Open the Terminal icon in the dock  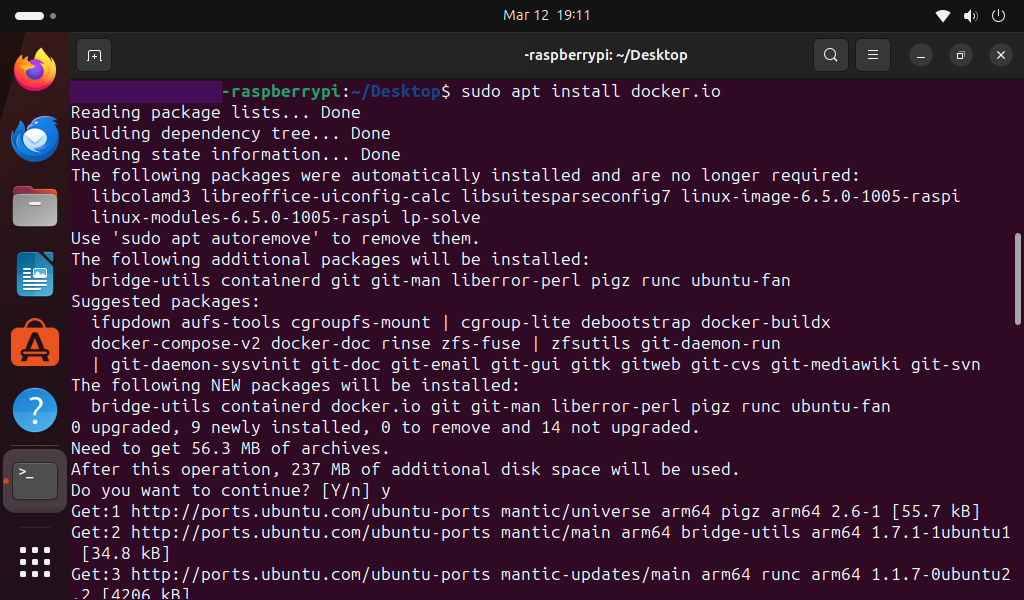(x=34, y=480)
